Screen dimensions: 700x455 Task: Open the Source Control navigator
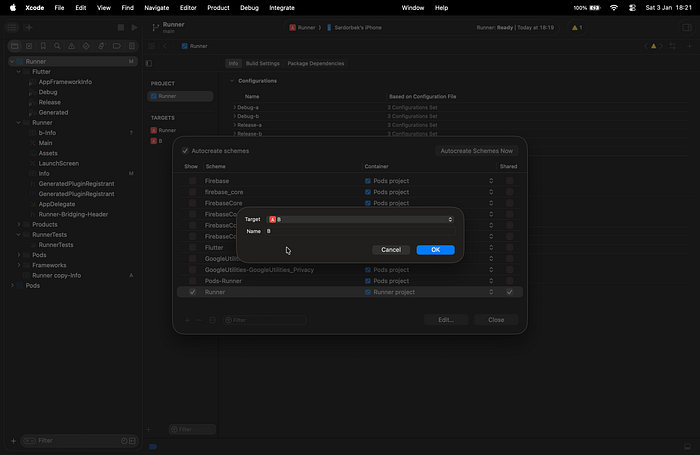coord(29,46)
